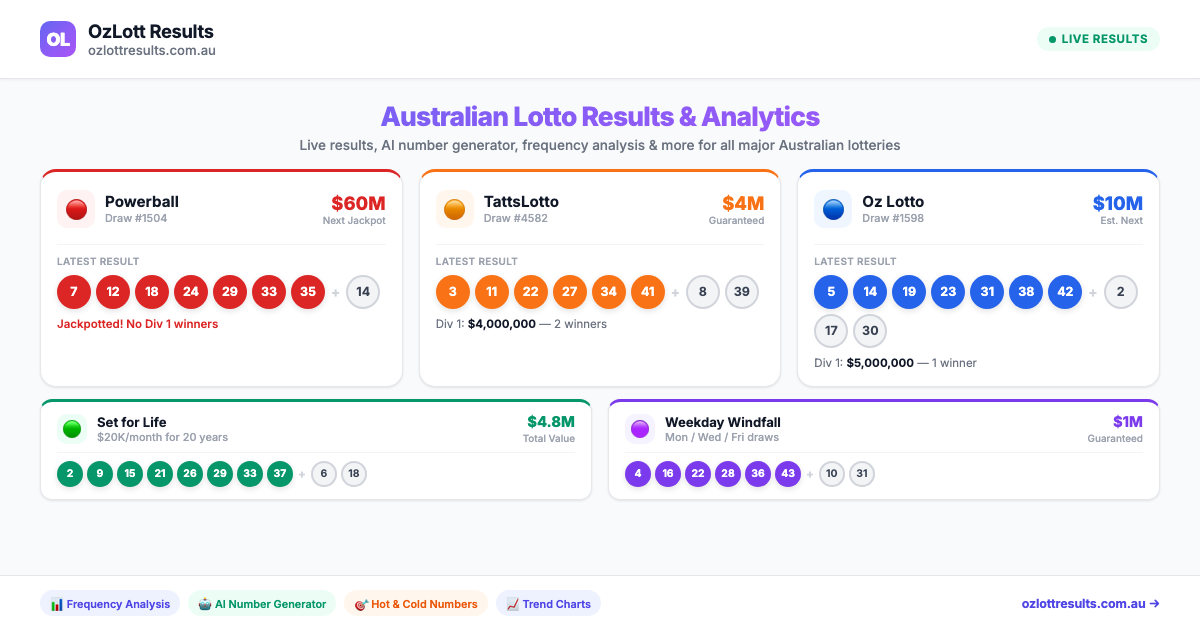Click the green Set for Life icon
1200x630 pixels.
(x=71, y=429)
